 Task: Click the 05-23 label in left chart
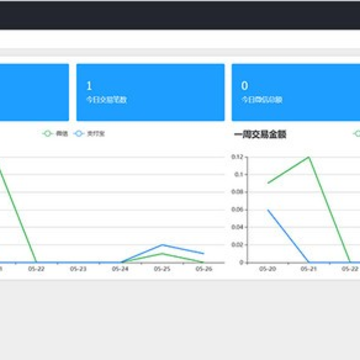(x=78, y=269)
